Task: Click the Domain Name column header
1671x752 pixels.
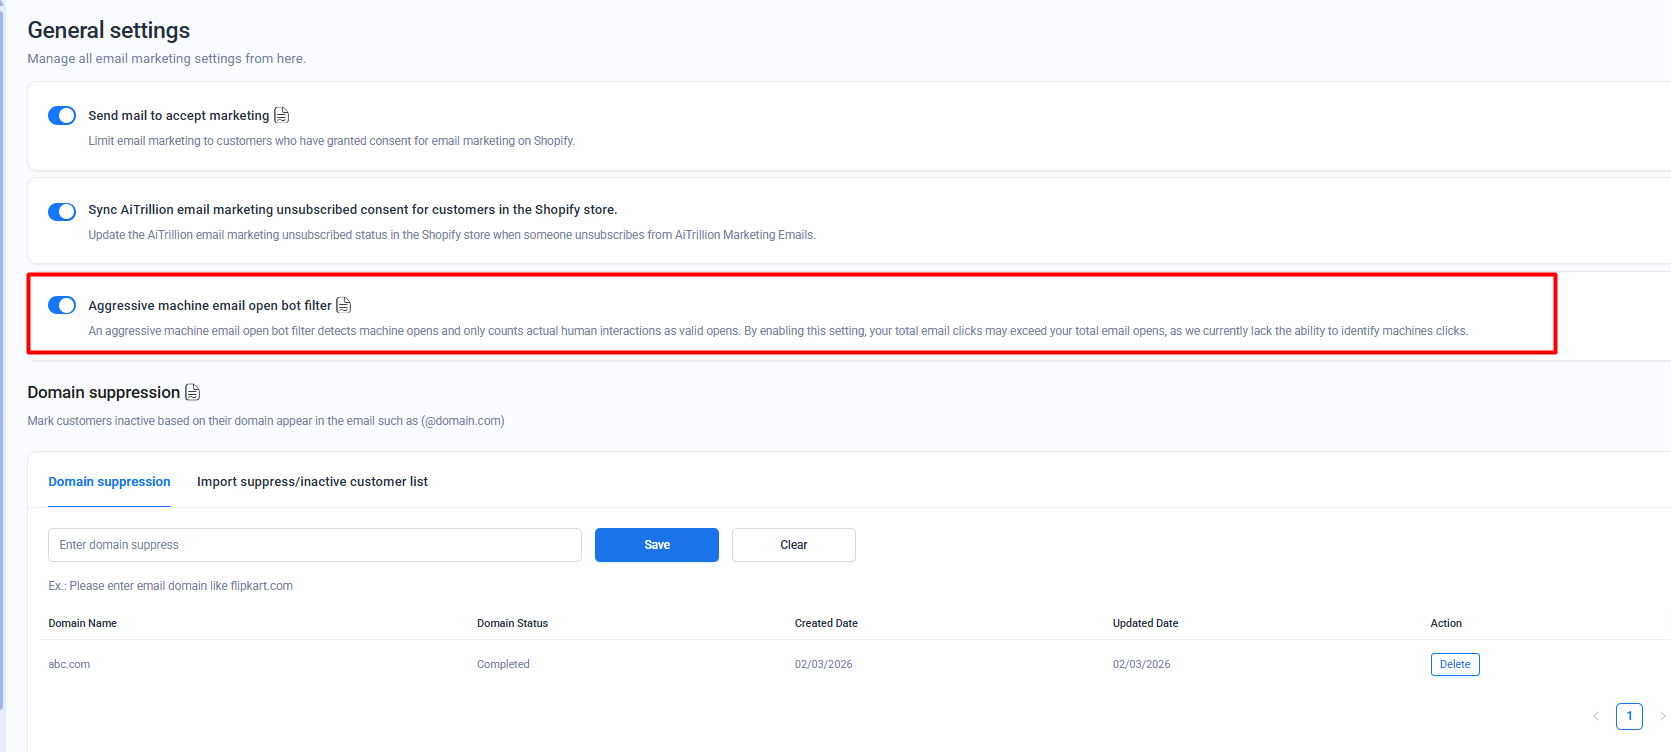Action: coord(83,623)
